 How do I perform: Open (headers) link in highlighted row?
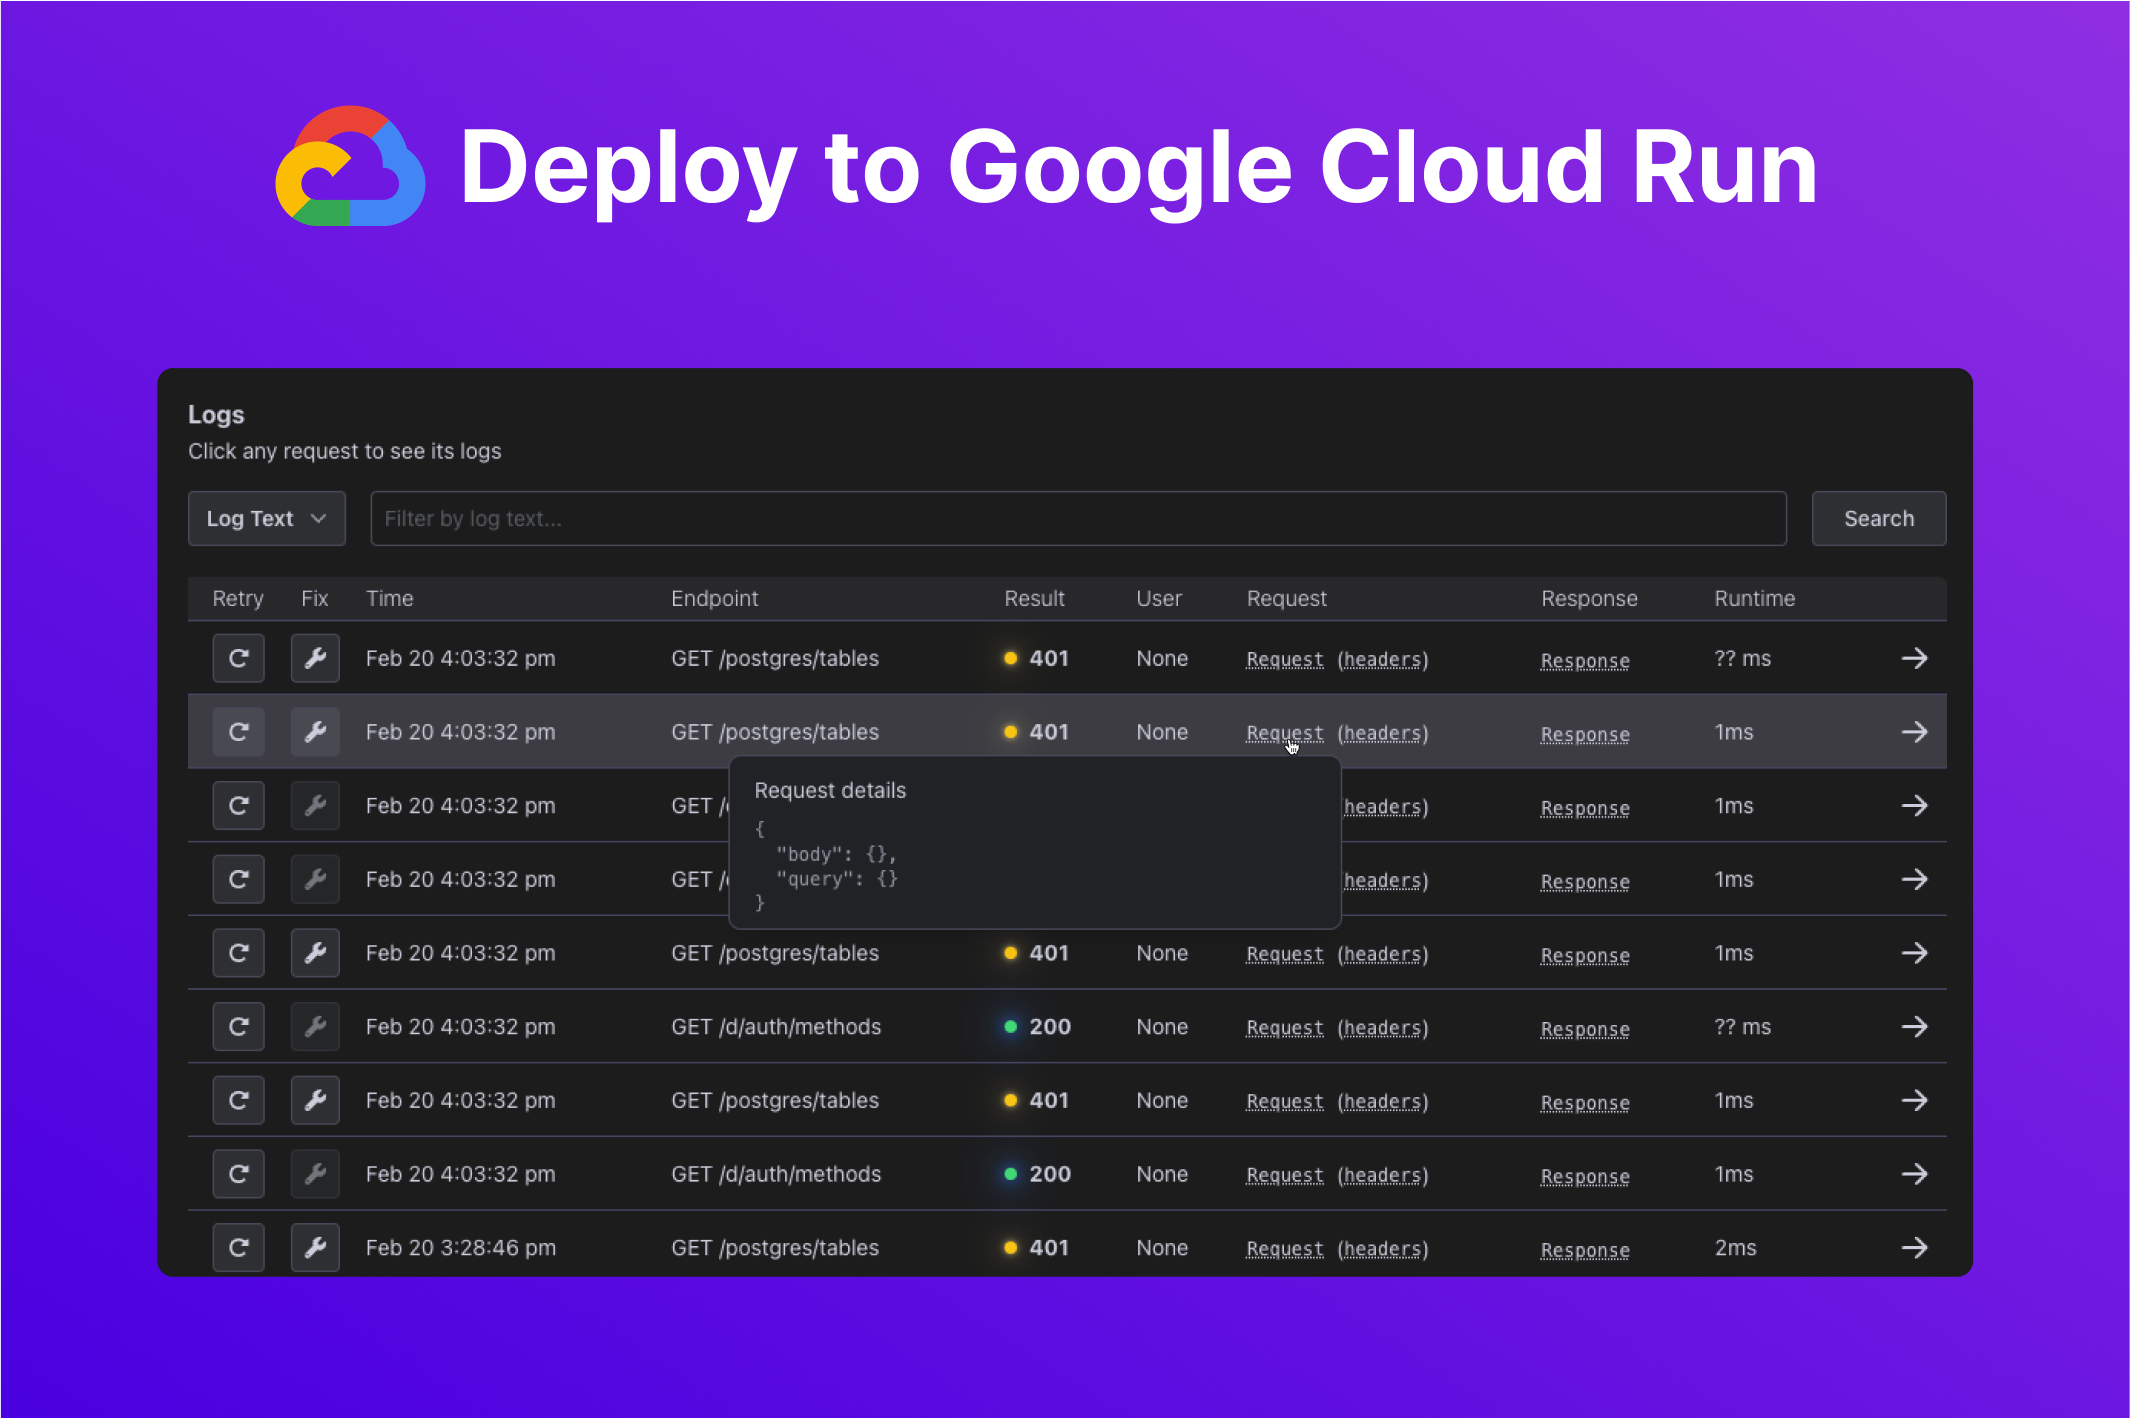1383,733
